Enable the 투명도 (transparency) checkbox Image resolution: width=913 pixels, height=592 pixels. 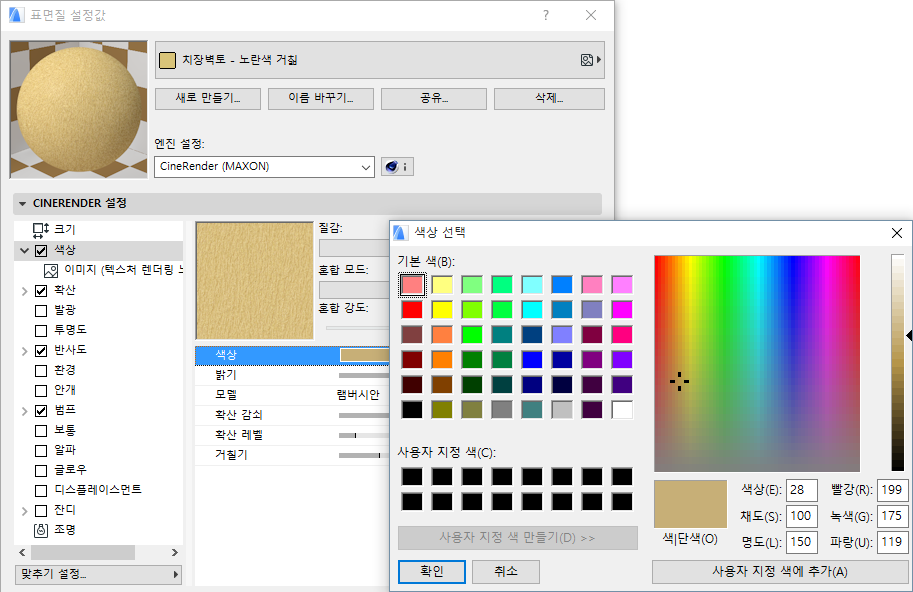40,330
